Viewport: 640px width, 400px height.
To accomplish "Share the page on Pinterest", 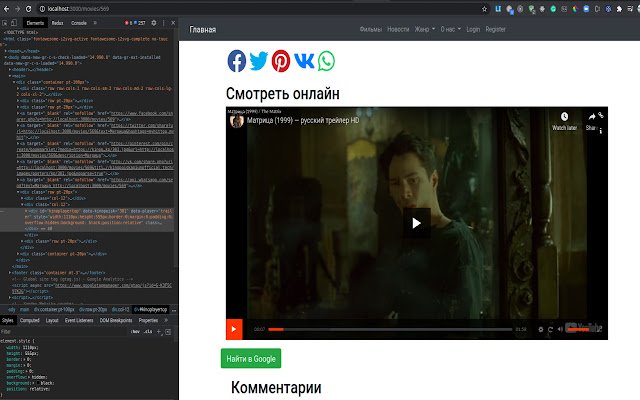I will 281,61.
